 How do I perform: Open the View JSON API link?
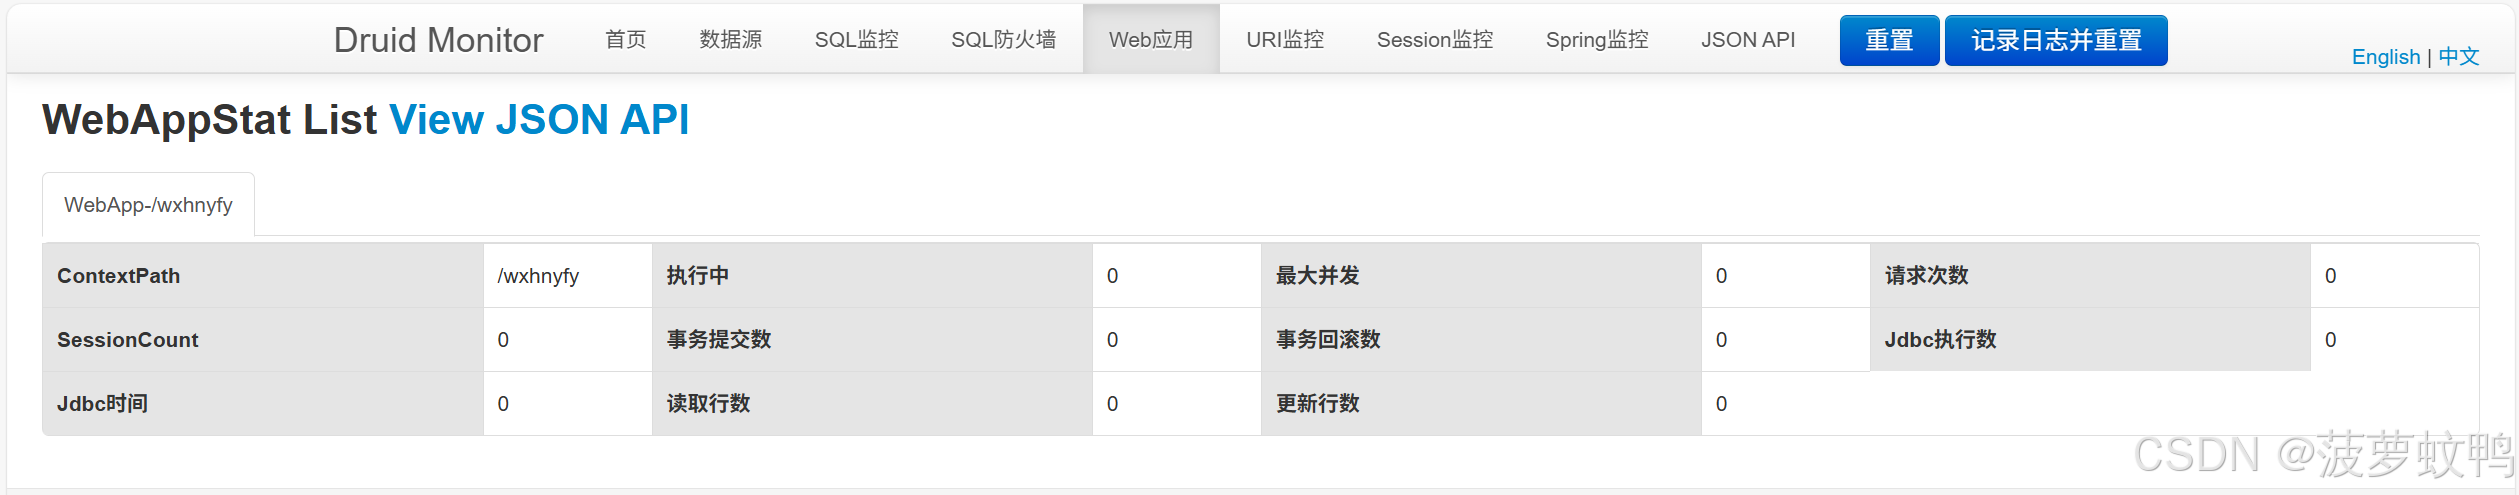point(539,120)
